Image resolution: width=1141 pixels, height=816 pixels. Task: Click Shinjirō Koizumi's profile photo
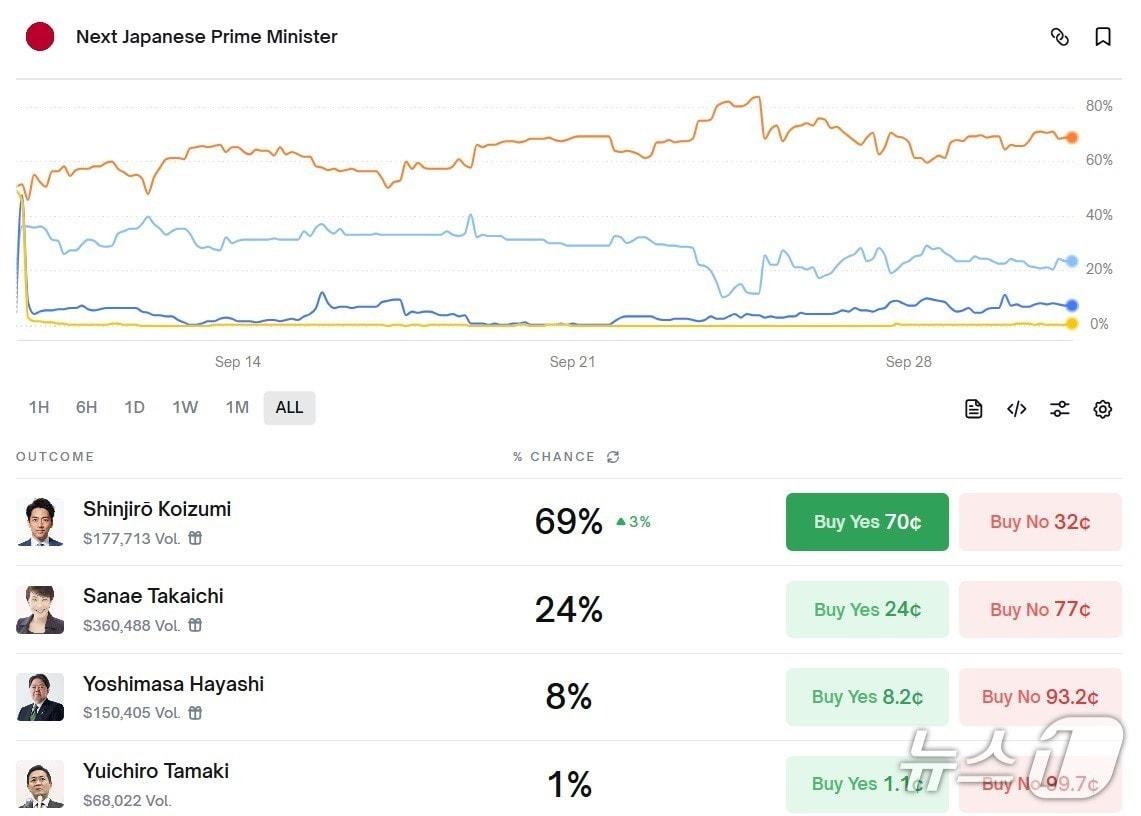[x=40, y=522]
